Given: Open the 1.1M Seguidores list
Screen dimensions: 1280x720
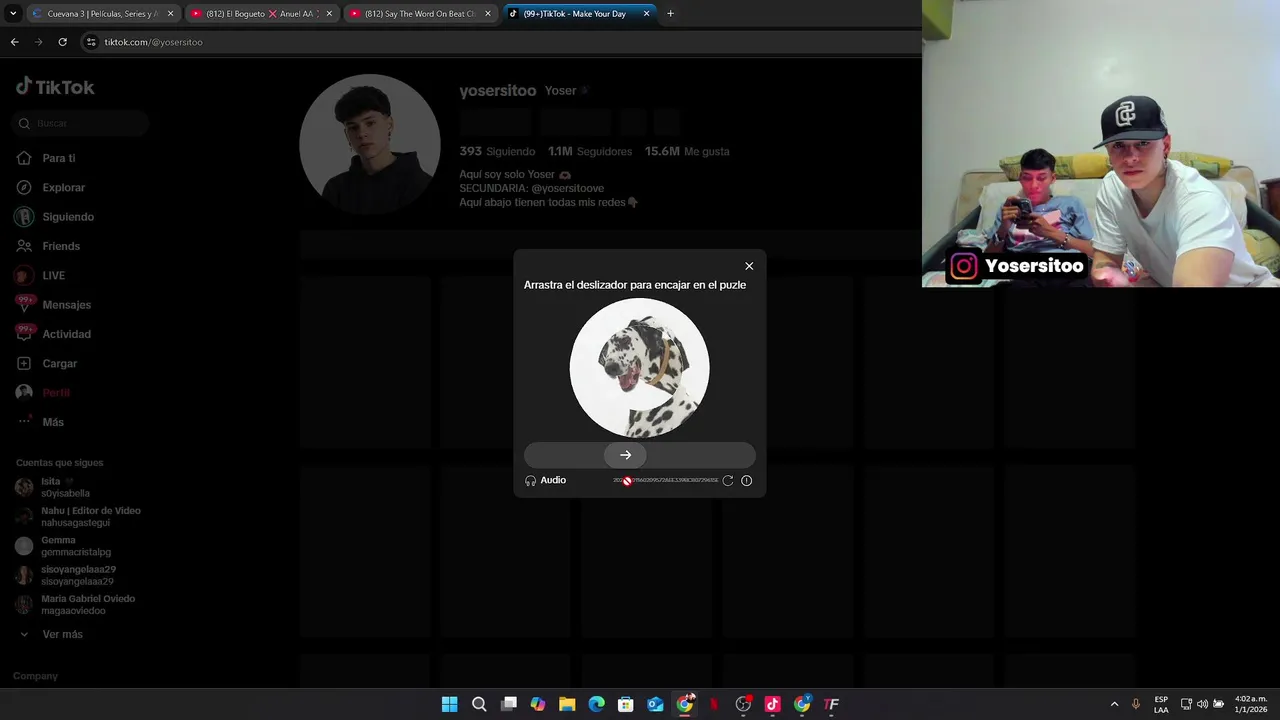Looking at the screenshot, I should [x=590, y=151].
